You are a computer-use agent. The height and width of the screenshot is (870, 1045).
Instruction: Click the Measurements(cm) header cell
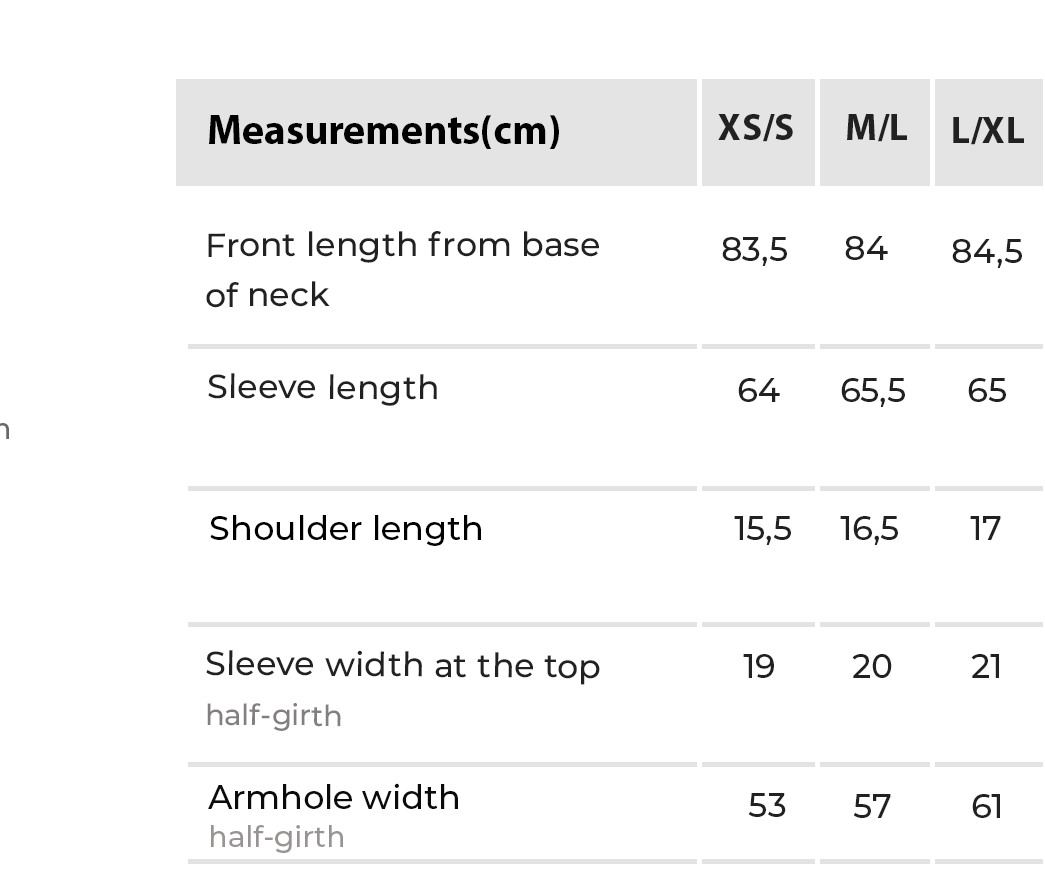pyautogui.click(x=383, y=131)
